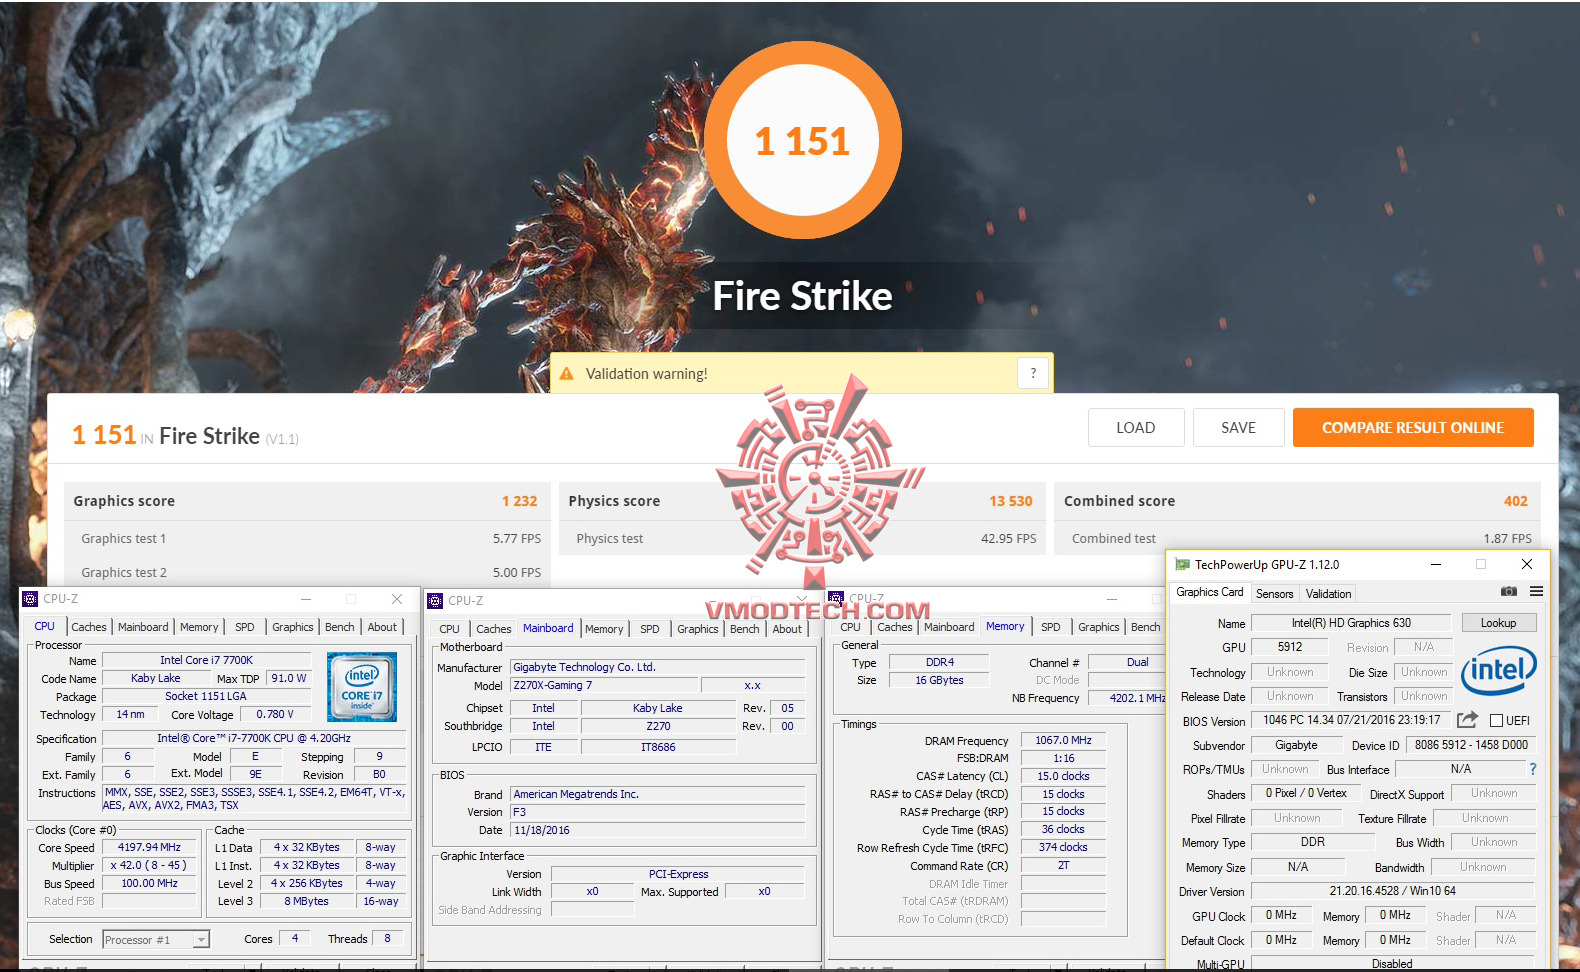
Task: Click the large 1 151 score circle
Action: coord(802,141)
